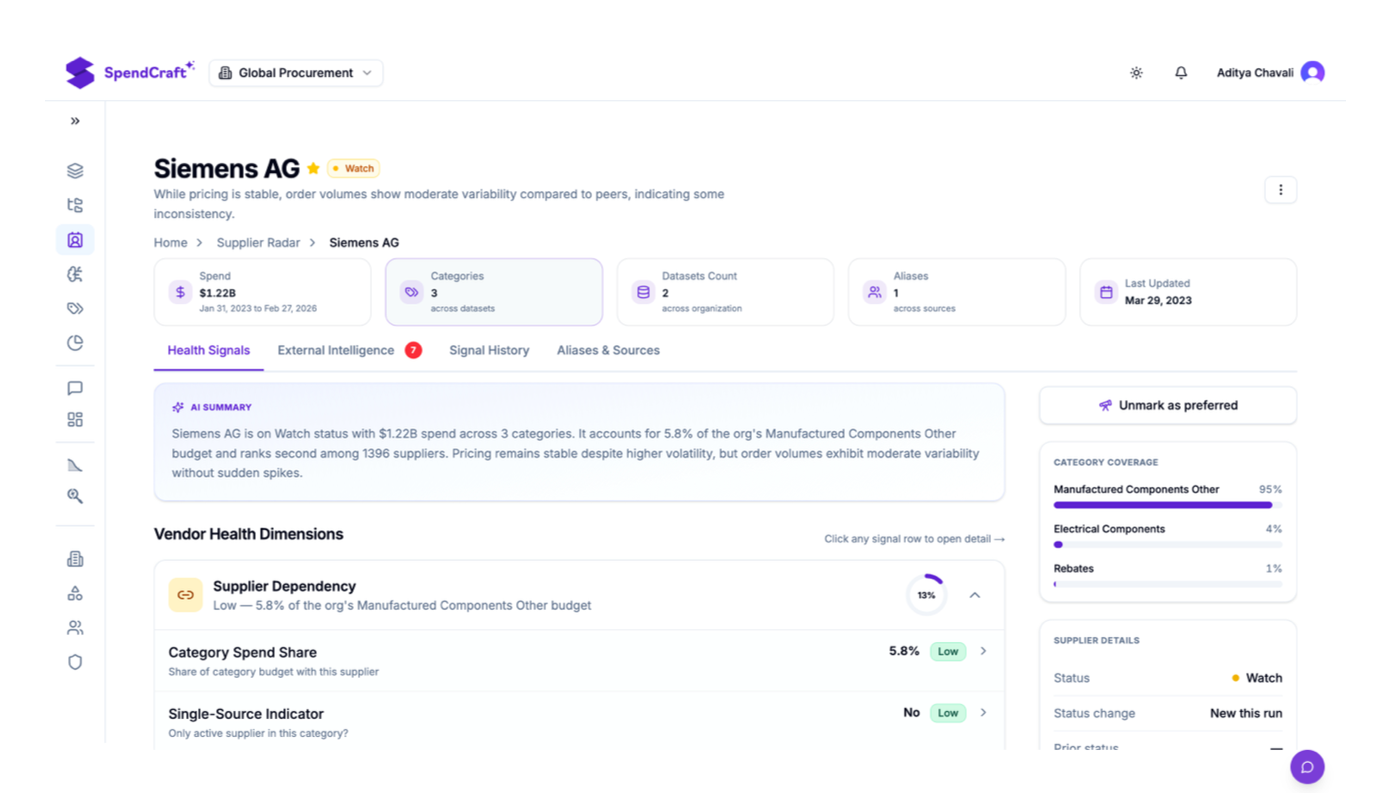This screenshot has height=793, width=1390.
Task: Click the Siemens AG breadcrumb
Action: pyautogui.click(x=364, y=243)
